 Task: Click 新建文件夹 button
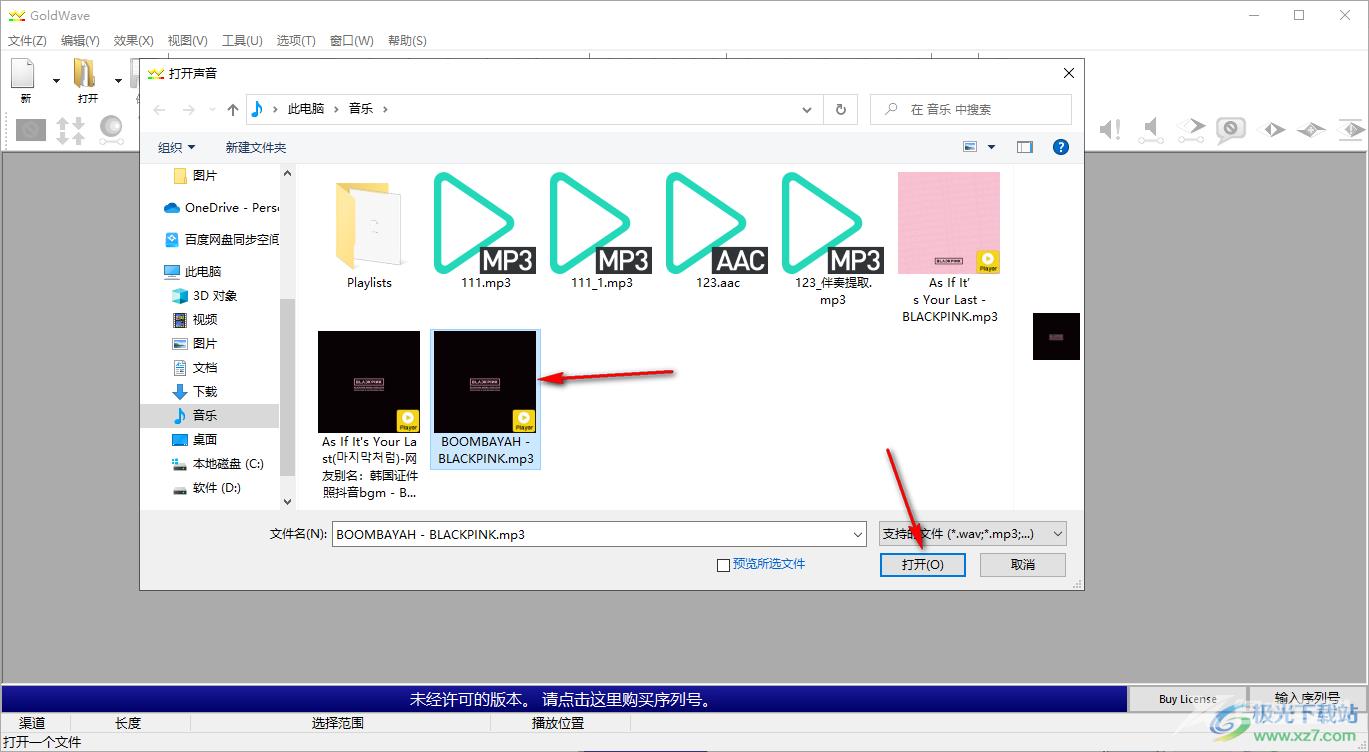(x=256, y=147)
